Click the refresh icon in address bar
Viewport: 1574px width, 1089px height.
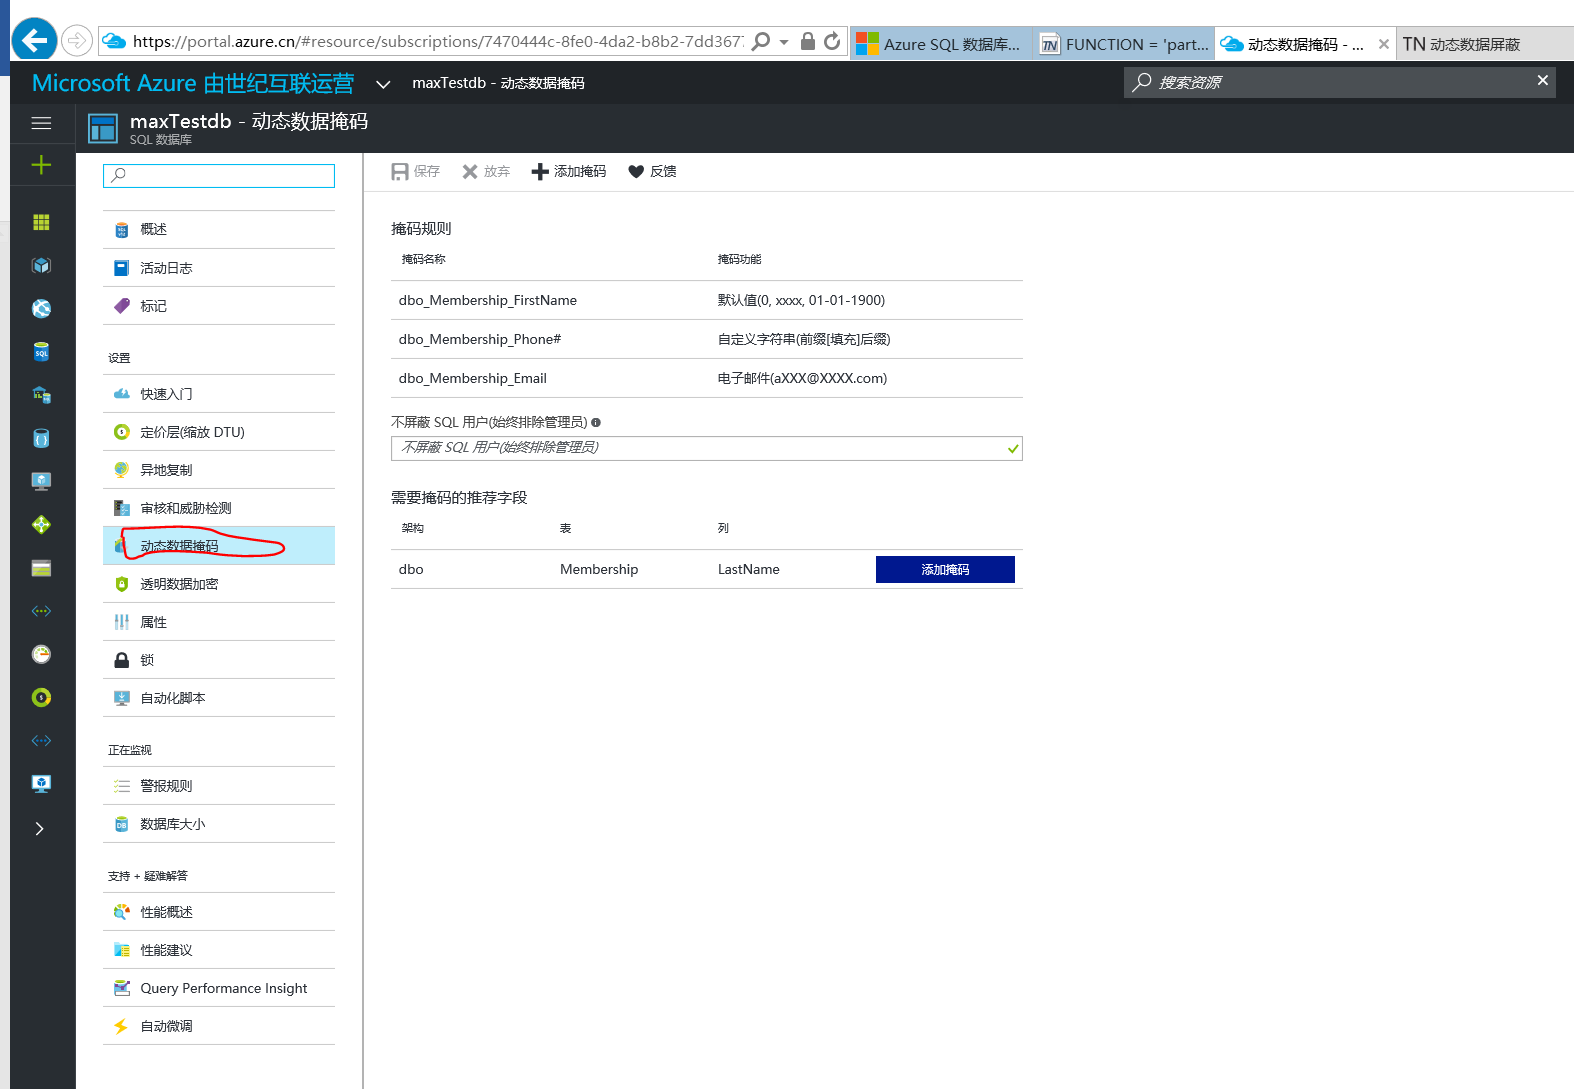(x=832, y=41)
